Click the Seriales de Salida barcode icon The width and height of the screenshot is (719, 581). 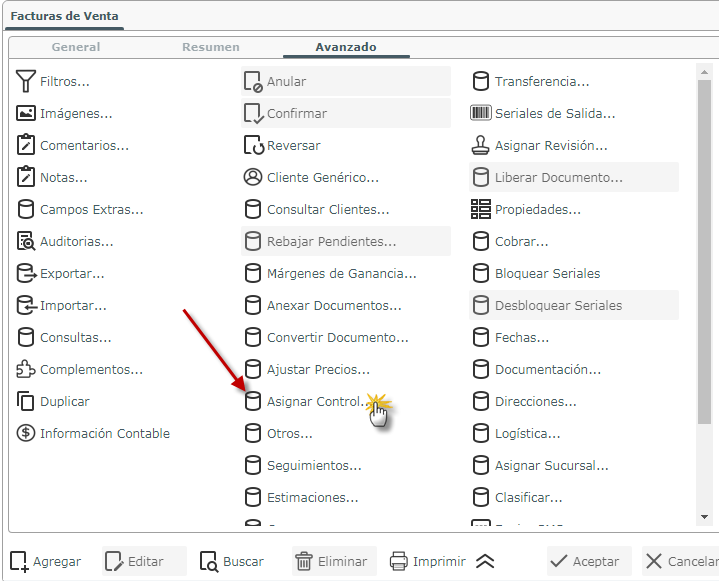tap(481, 113)
